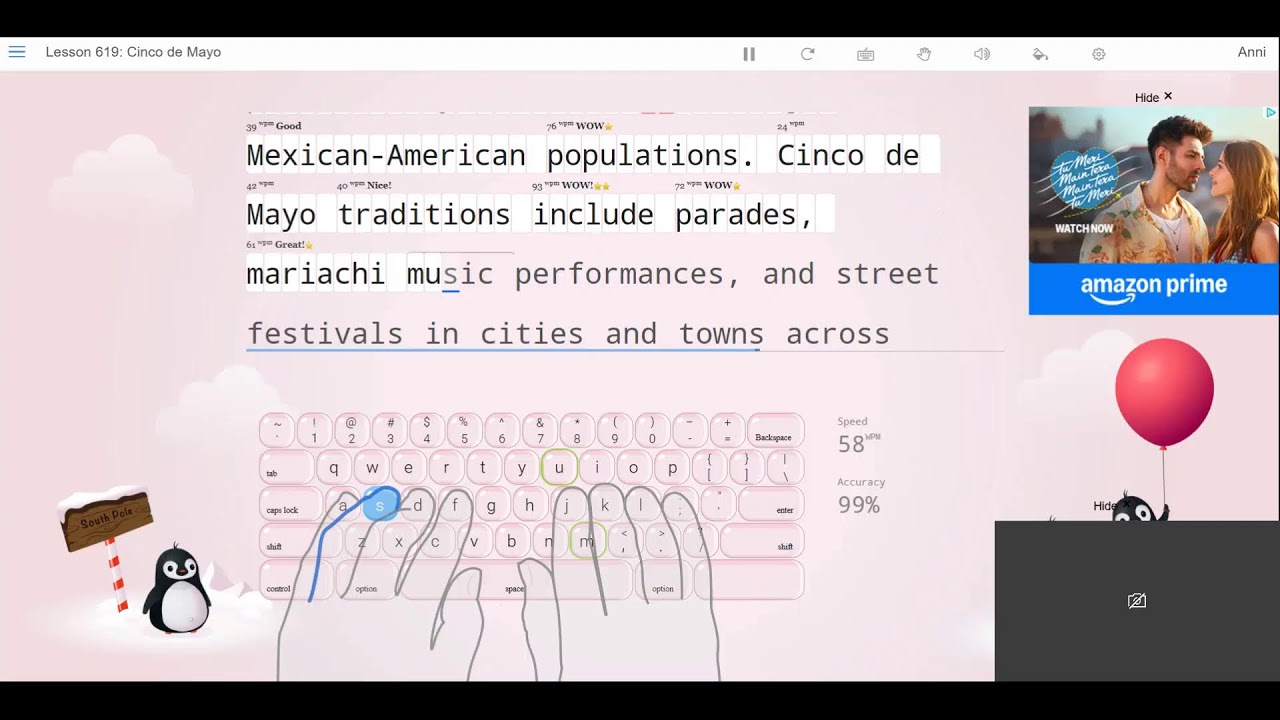
Task: Click the Speed 58 WPM readout
Action: coord(859,437)
